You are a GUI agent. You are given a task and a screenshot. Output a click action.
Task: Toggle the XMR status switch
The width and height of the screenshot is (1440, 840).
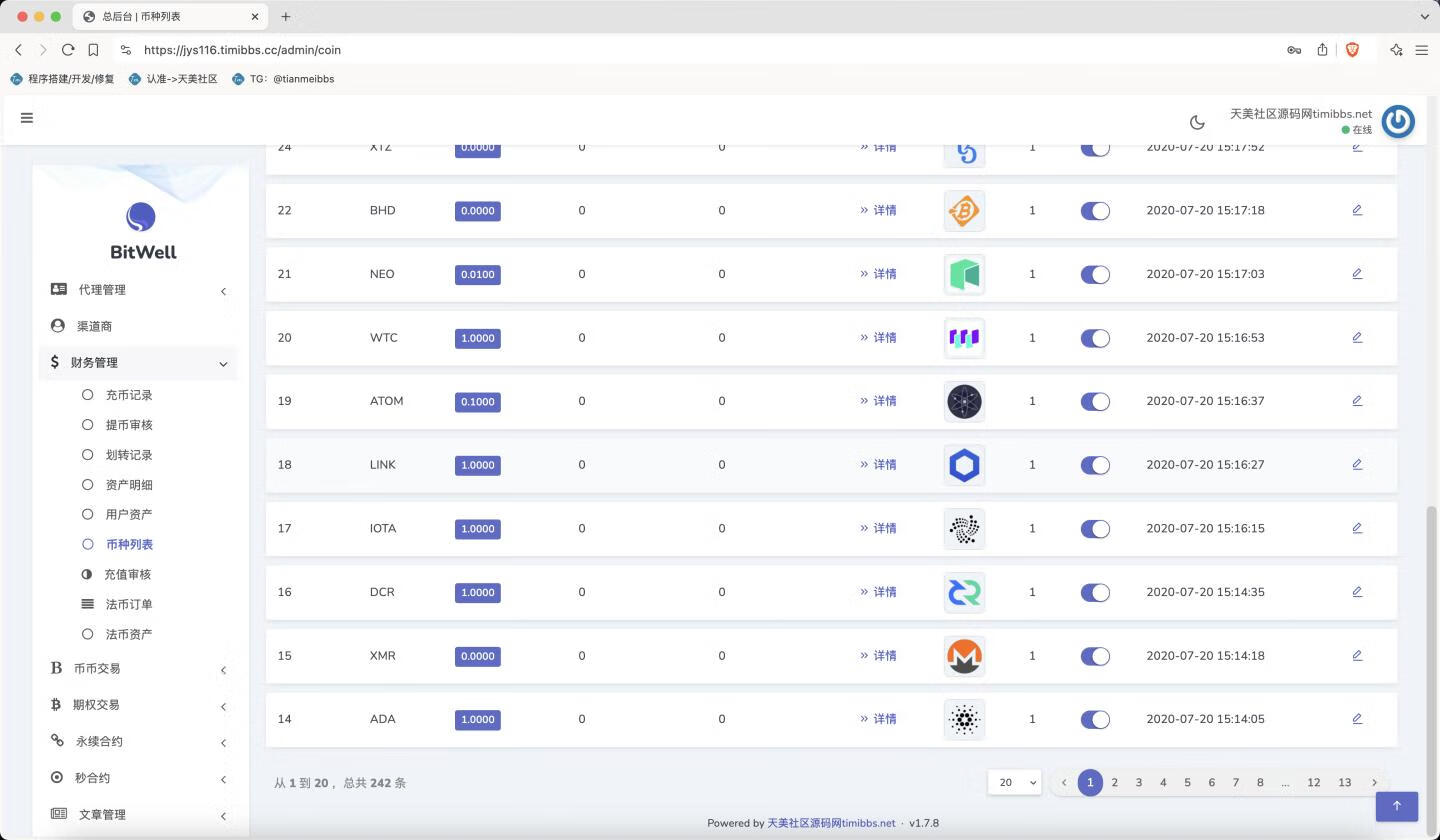tap(1095, 655)
